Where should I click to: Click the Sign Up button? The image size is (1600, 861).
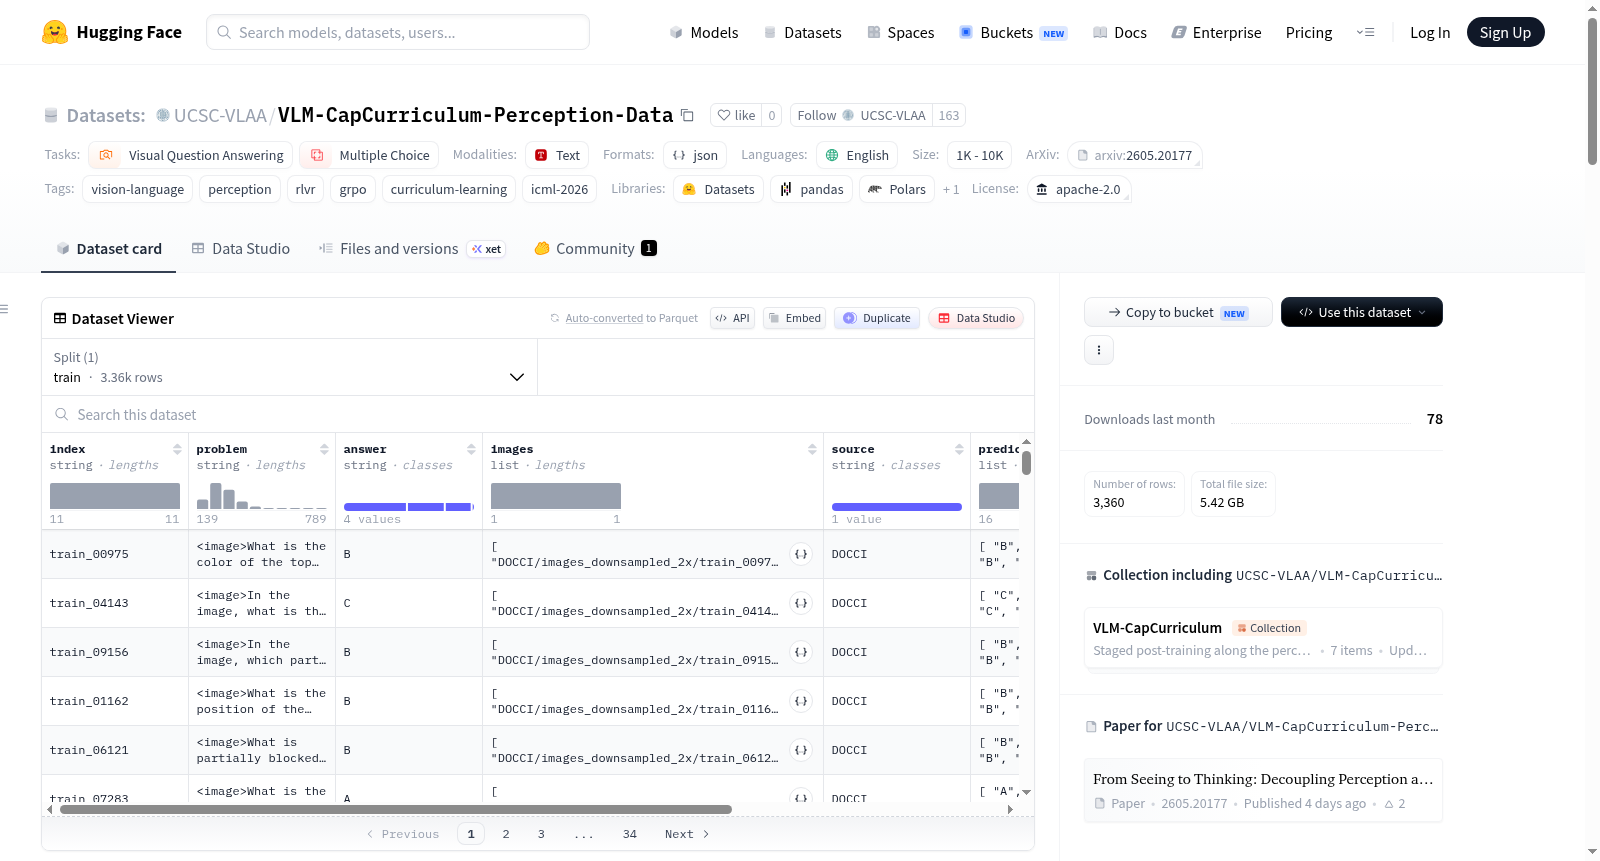pyautogui.click(x=1505, y=32)
